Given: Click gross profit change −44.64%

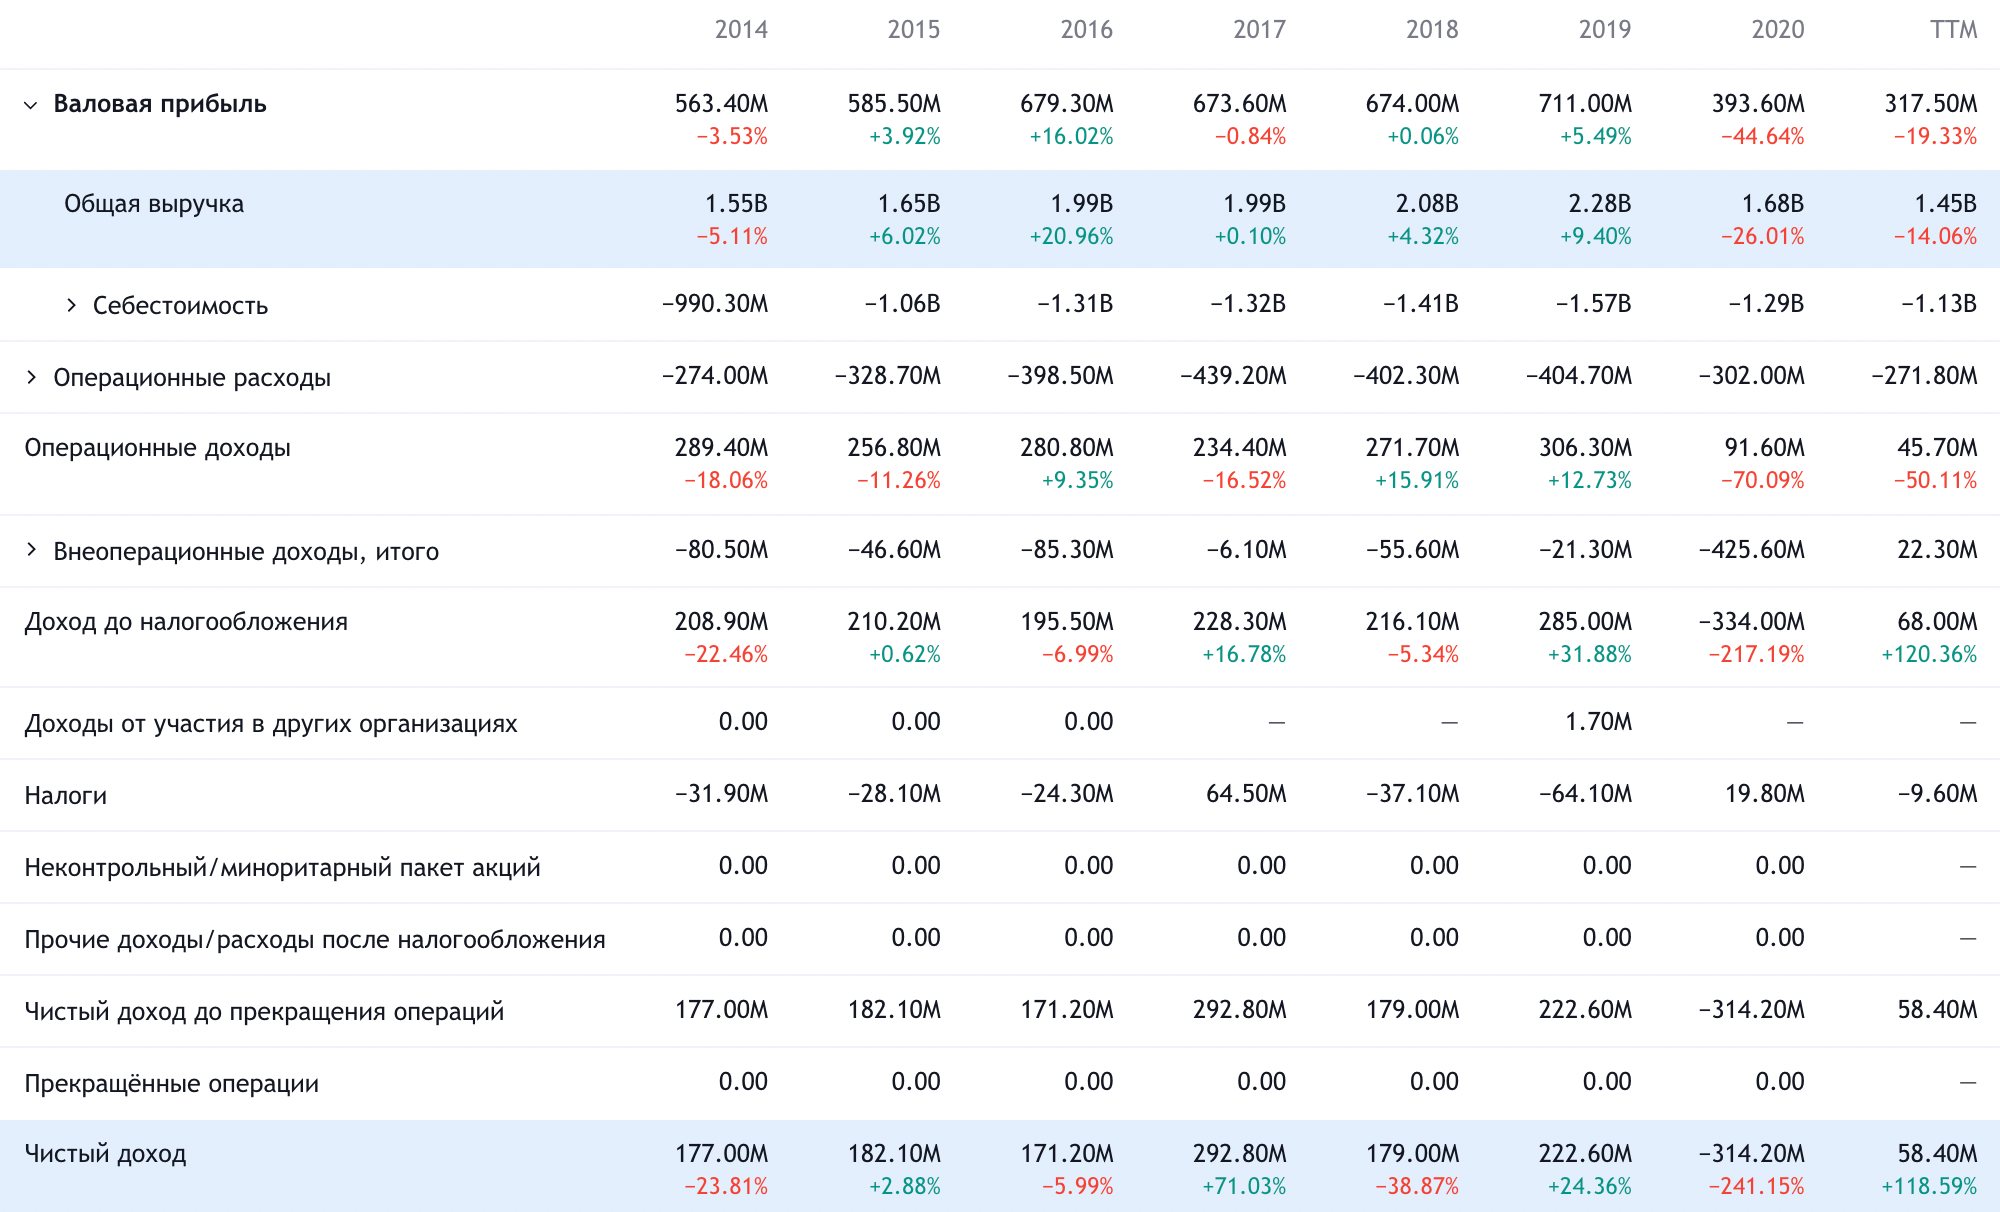Looking at the screenshot, I should 1762,137.
